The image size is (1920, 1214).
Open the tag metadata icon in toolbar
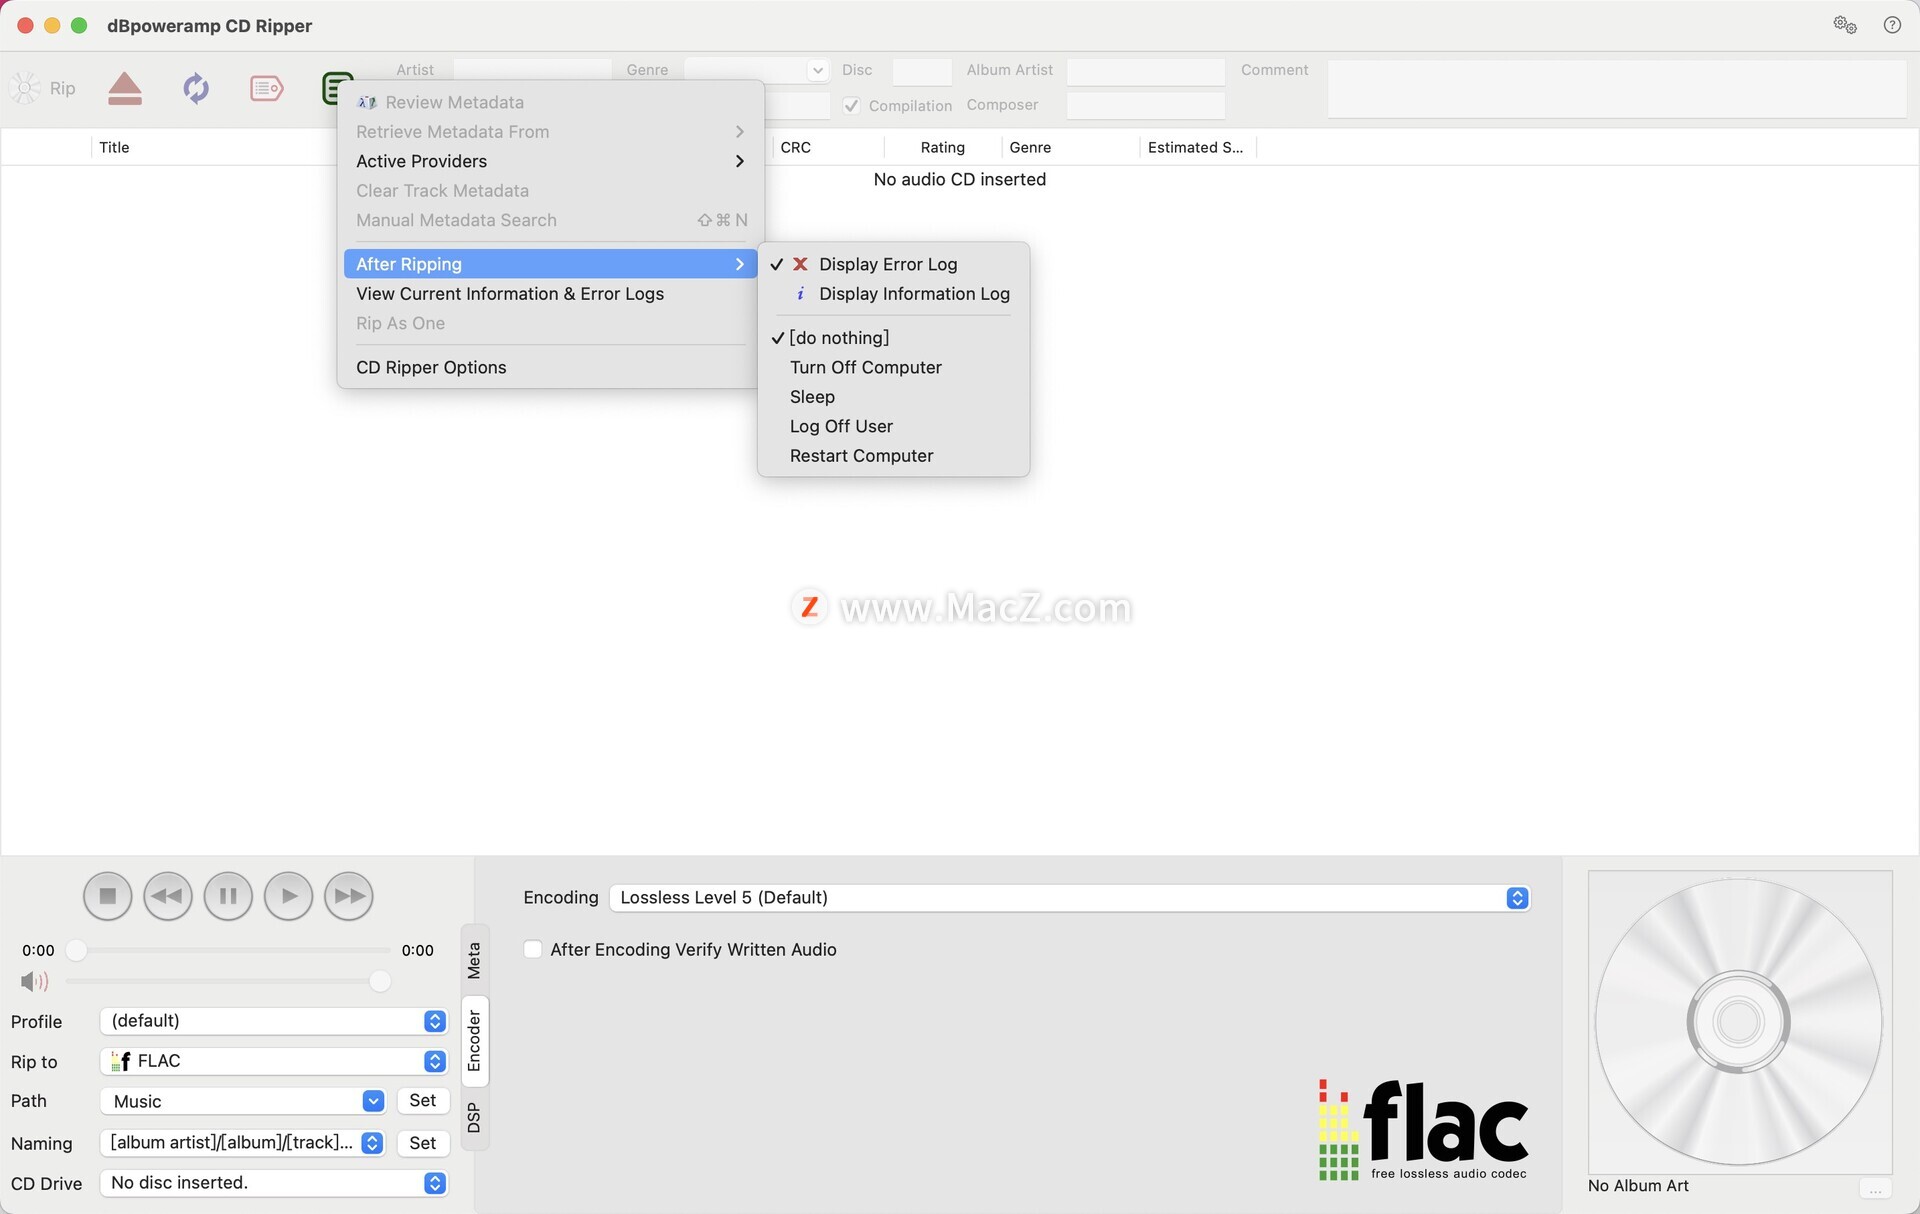(266, 88)
